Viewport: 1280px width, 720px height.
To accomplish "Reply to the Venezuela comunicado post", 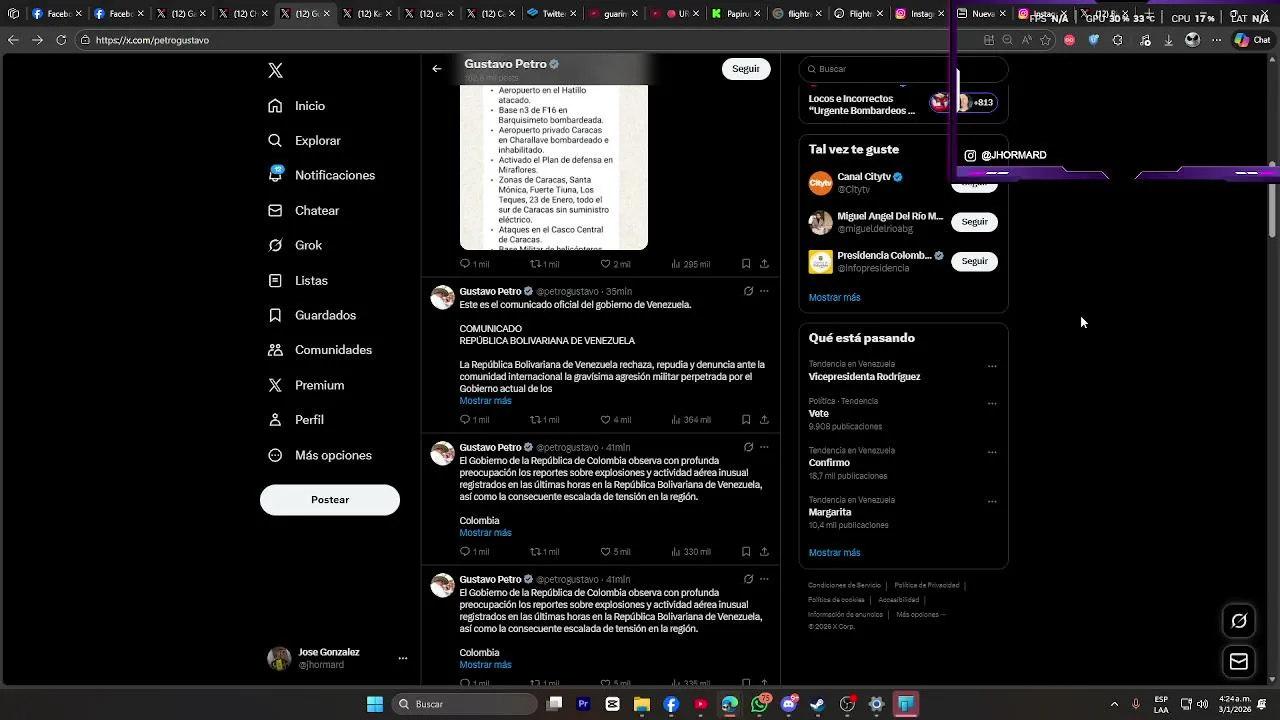I will (474, 420).
